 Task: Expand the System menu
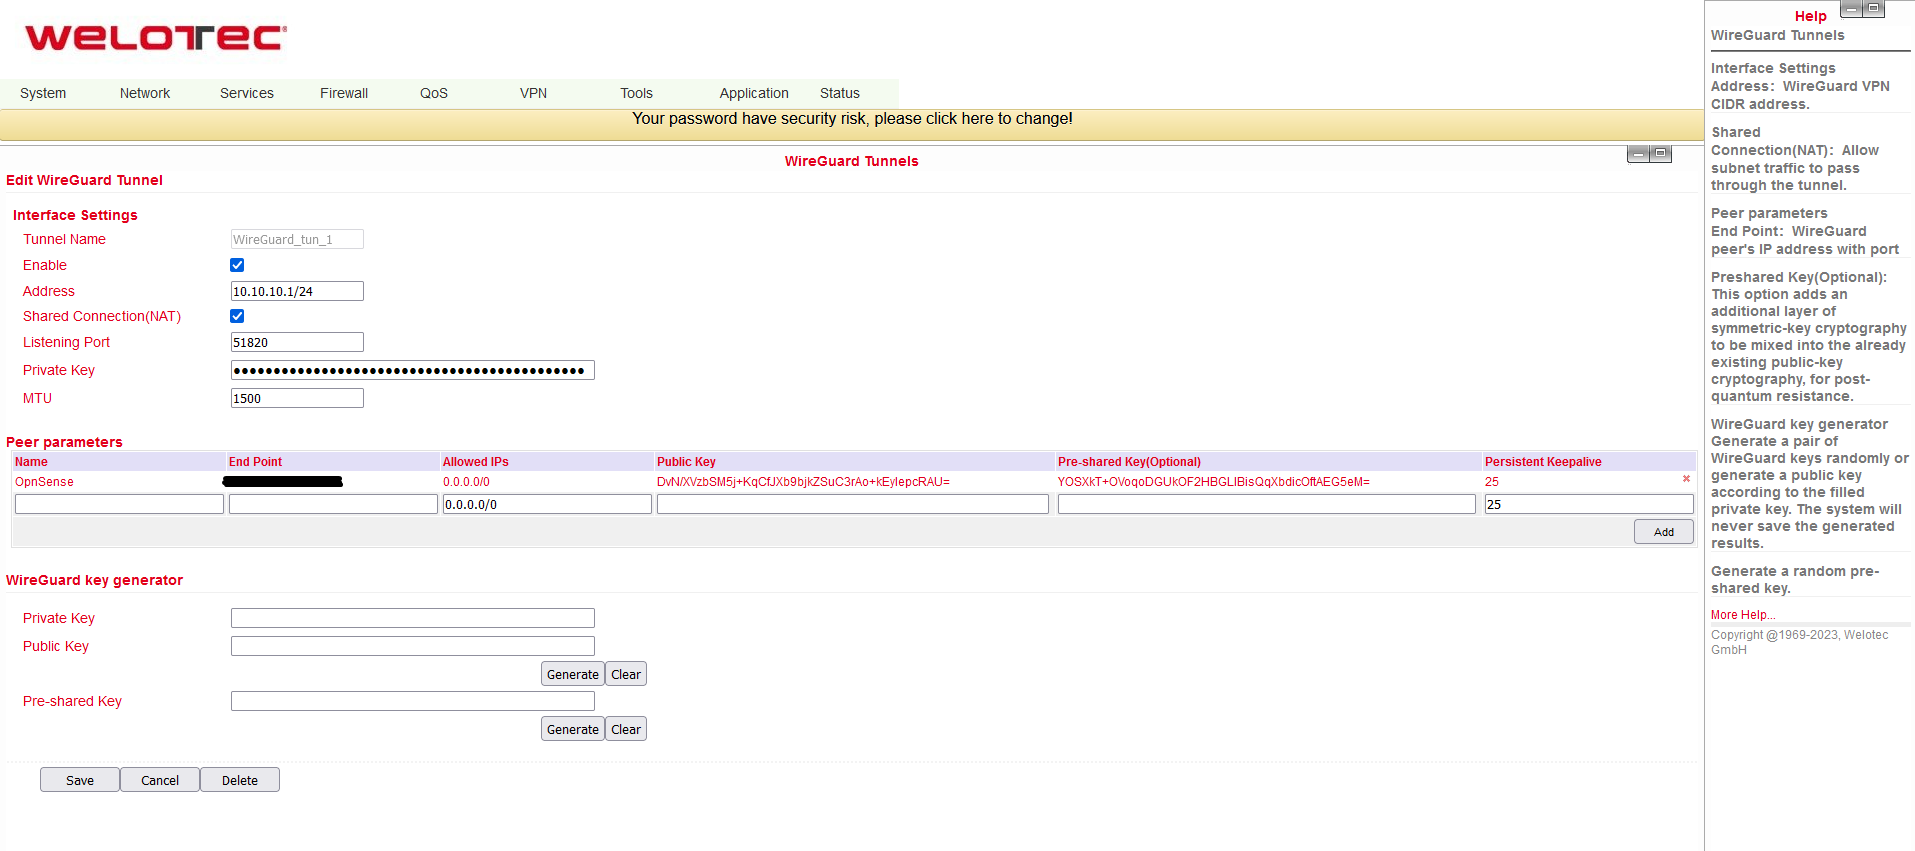pos(43,93)
